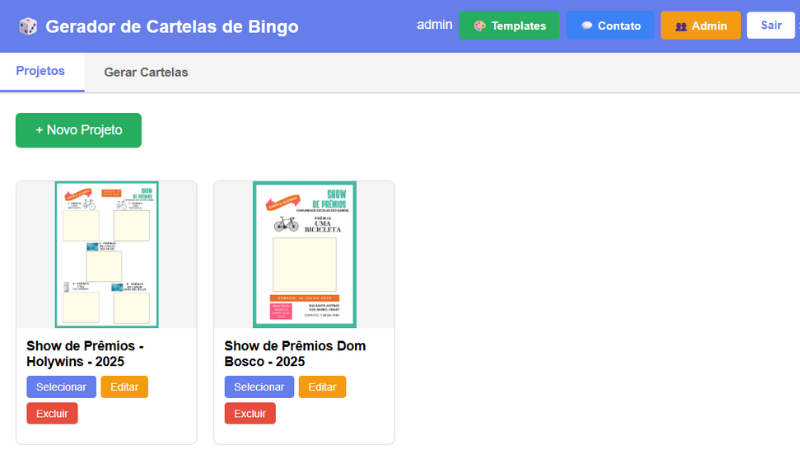The height and width of the screenshot is (450, 800).
Task: Select the Dom Bosco 2025 project
Action: pos(259,387)
